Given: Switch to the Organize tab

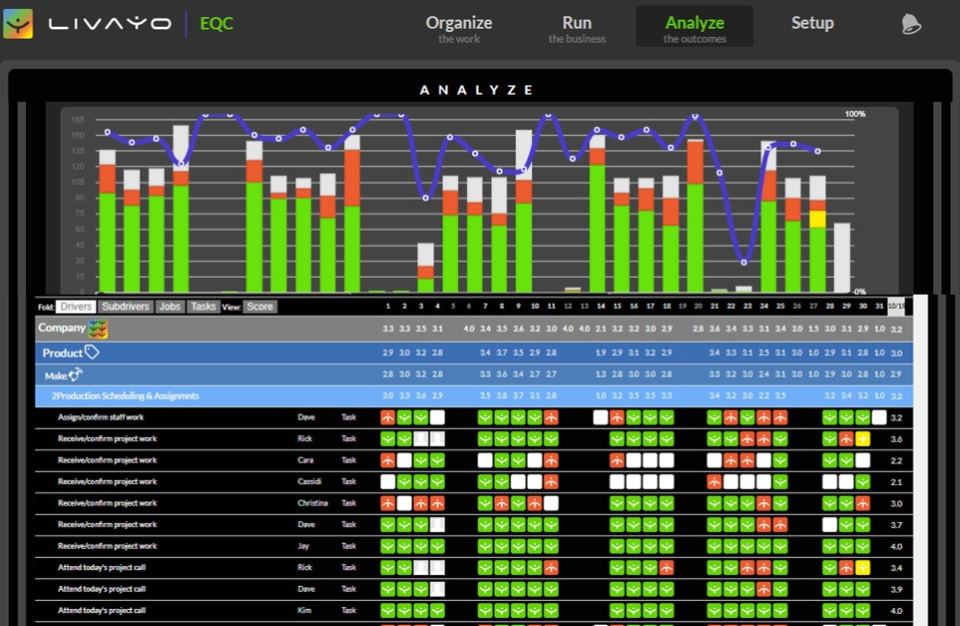Looking at the screenshot, I should [x=458, y=23].
